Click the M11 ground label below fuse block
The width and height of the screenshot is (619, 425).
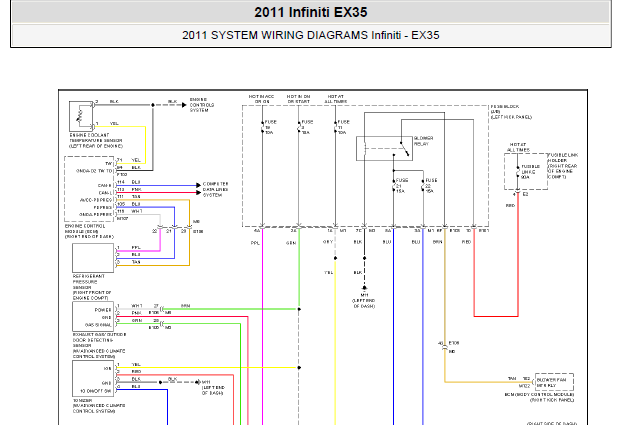[364, 300]
